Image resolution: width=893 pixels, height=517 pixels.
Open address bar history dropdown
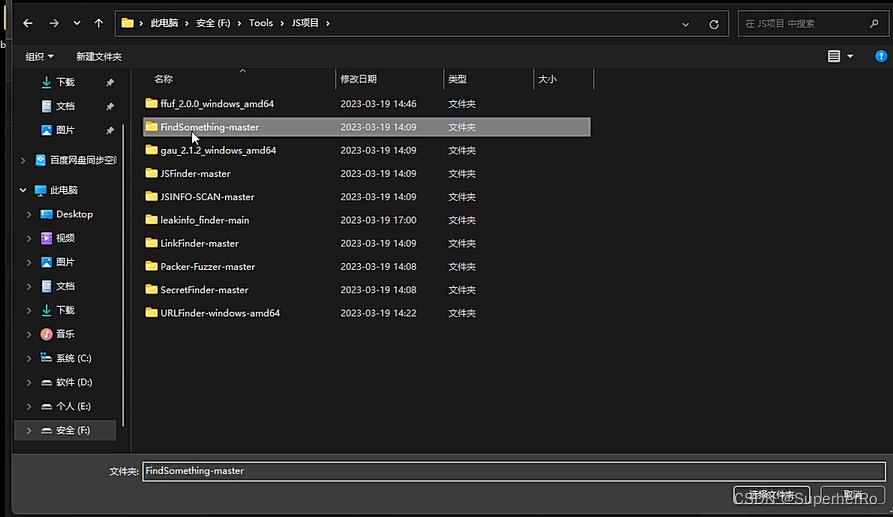(685, 24)
